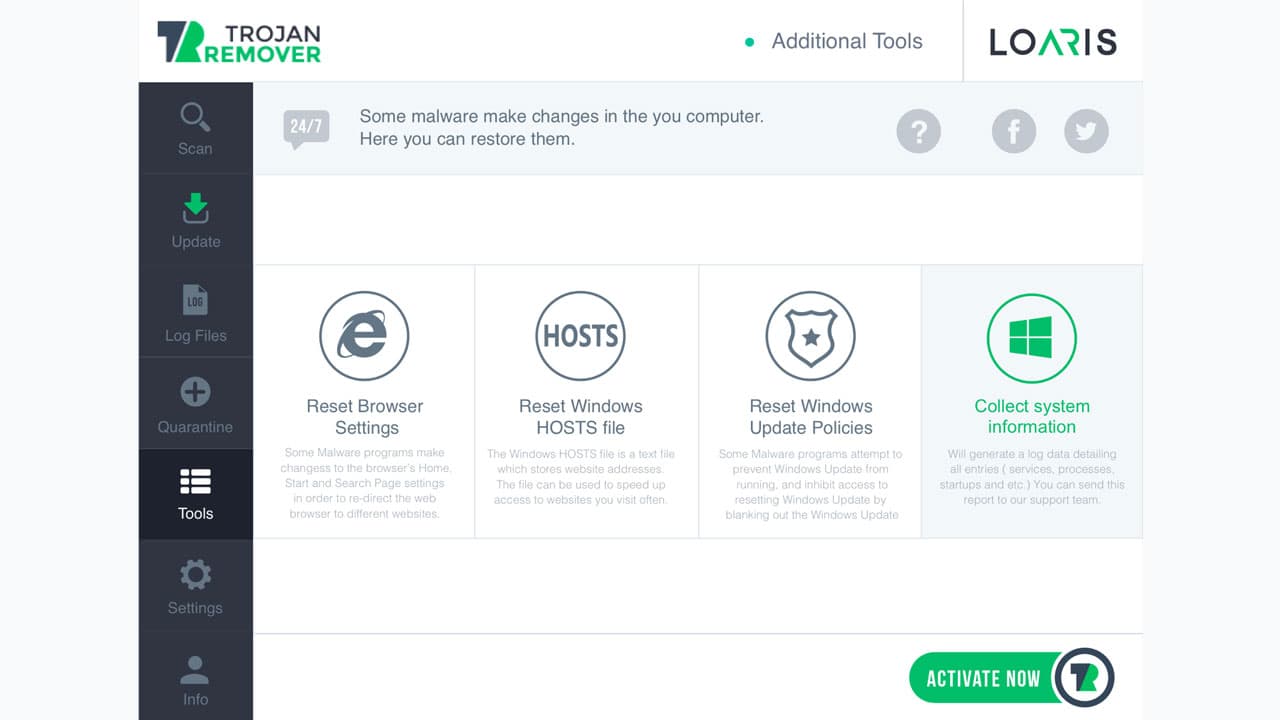Image resolution: width=1280 pixels, height=720 pixels.
Task: Open the Twitter icon
Action: (1086, 131)
